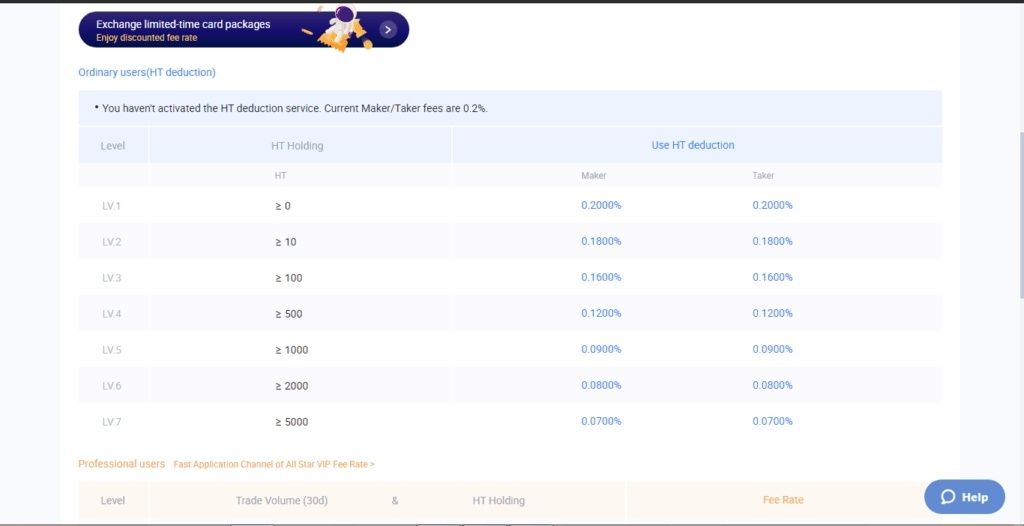
Task: Click the HT Holding header in the ordinary users table
Action: (297, 146)
